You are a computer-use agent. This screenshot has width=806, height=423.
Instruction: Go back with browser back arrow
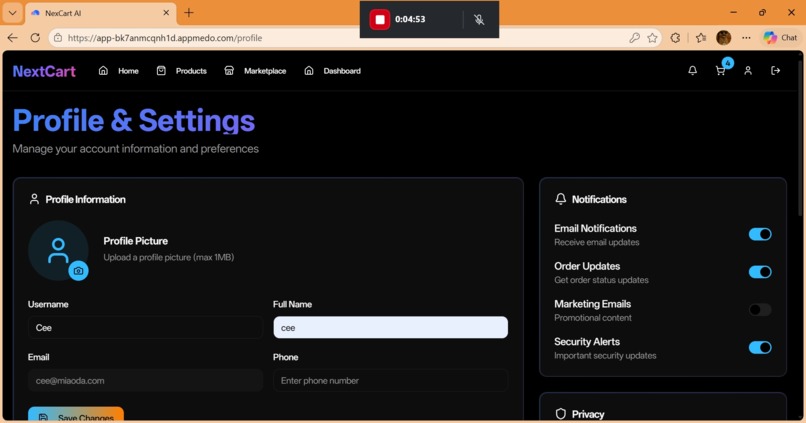(13, 38)
